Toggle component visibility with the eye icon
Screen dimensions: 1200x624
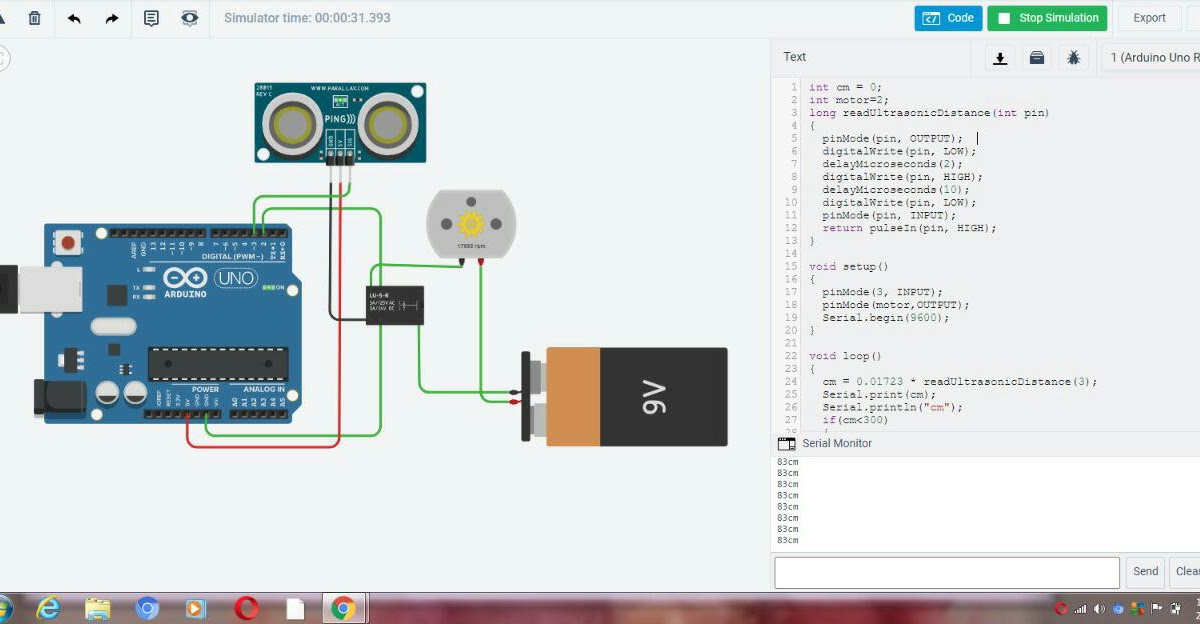click(190, 17)
